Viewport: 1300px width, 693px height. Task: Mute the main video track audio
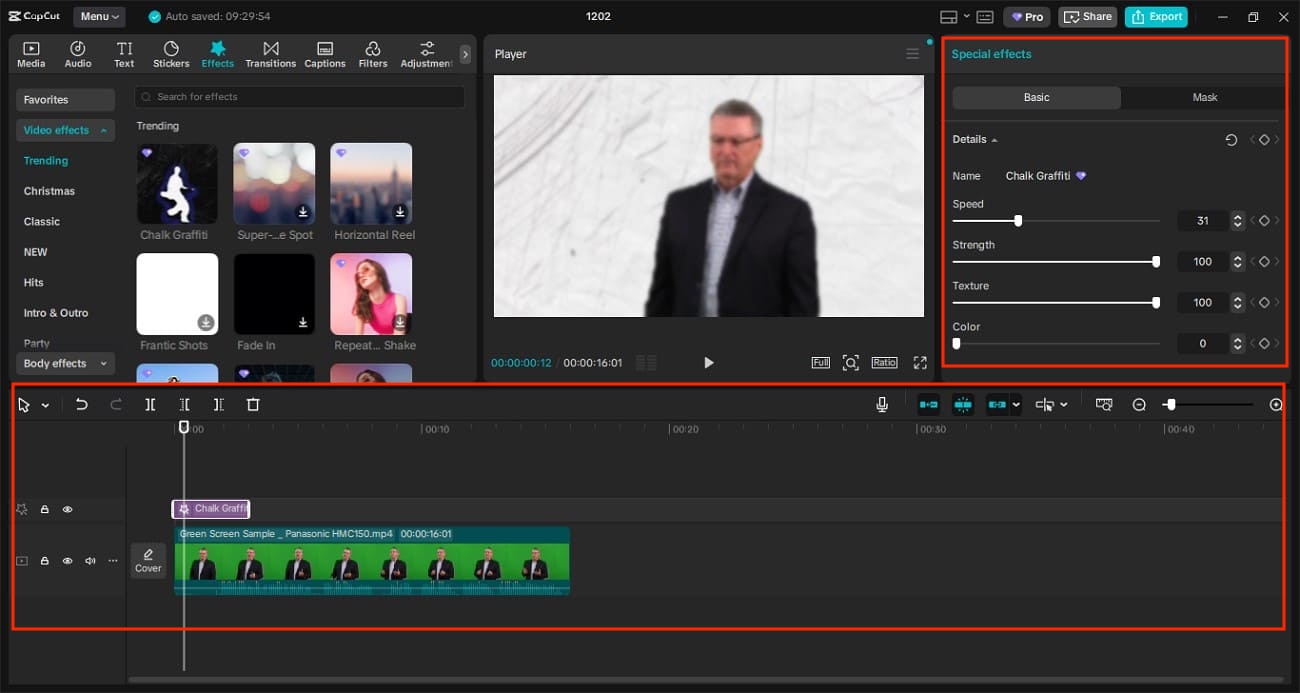pyautogui.click(x=90, y=561)
